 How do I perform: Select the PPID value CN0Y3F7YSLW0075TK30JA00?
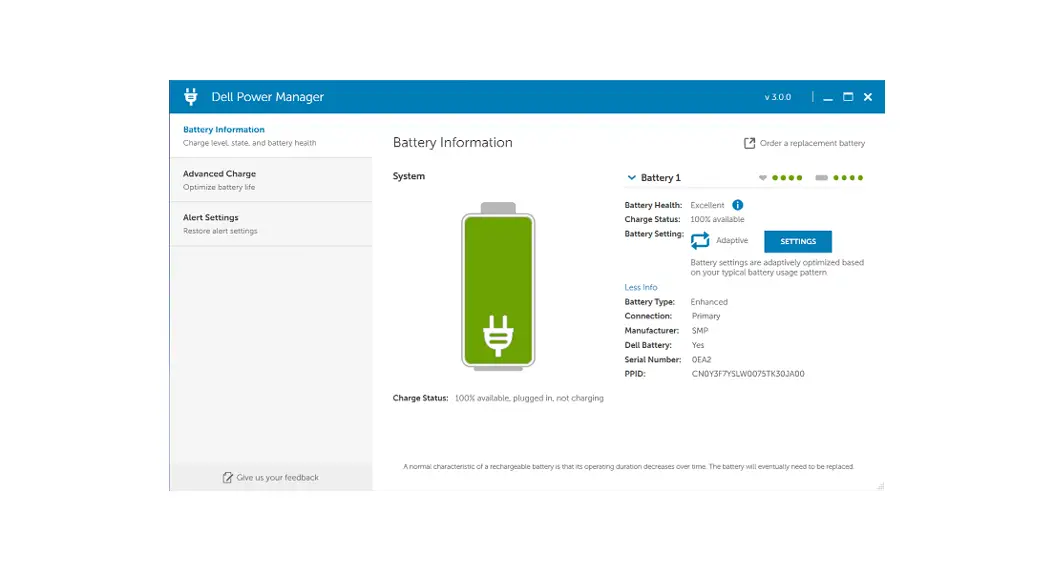[748, 374]
